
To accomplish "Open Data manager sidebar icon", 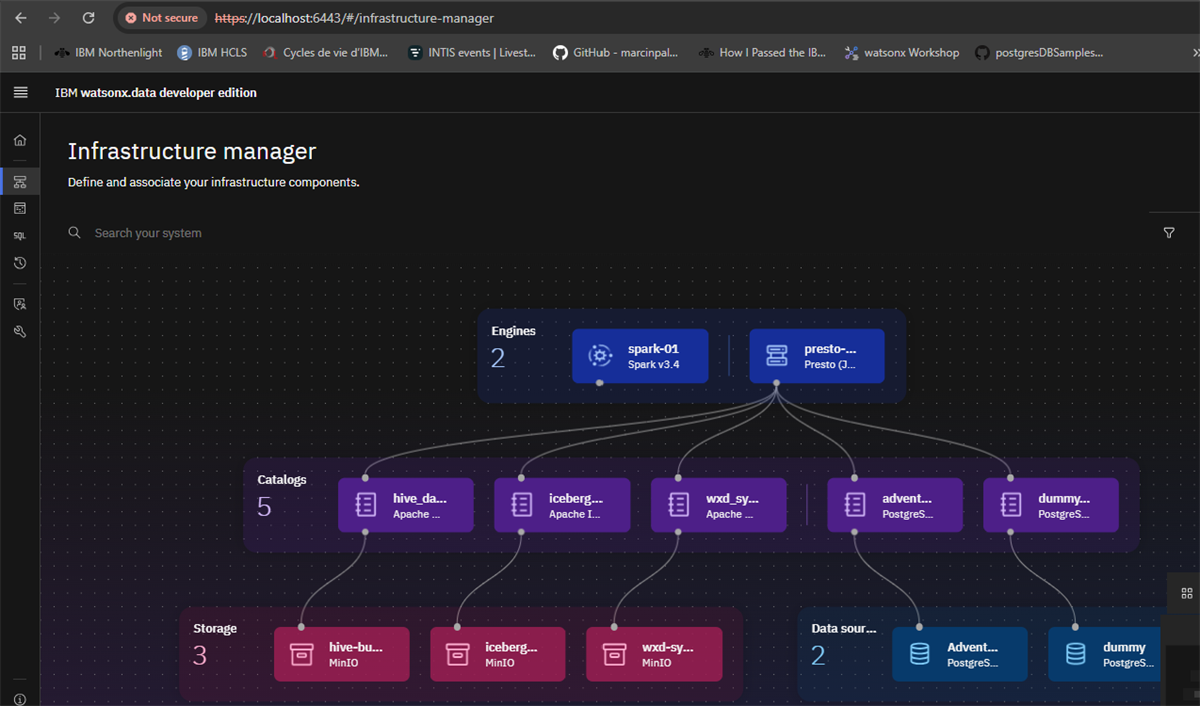I will (20, 208).
